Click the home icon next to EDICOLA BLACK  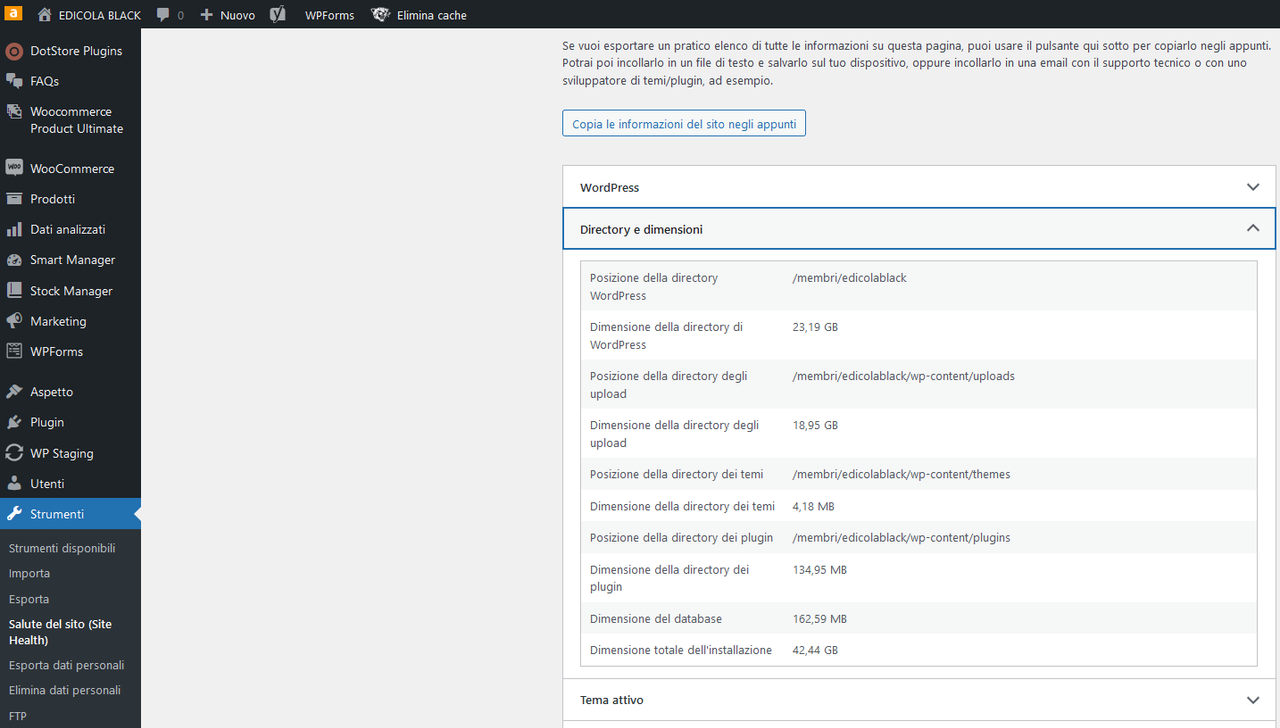(x=45, y=15)
